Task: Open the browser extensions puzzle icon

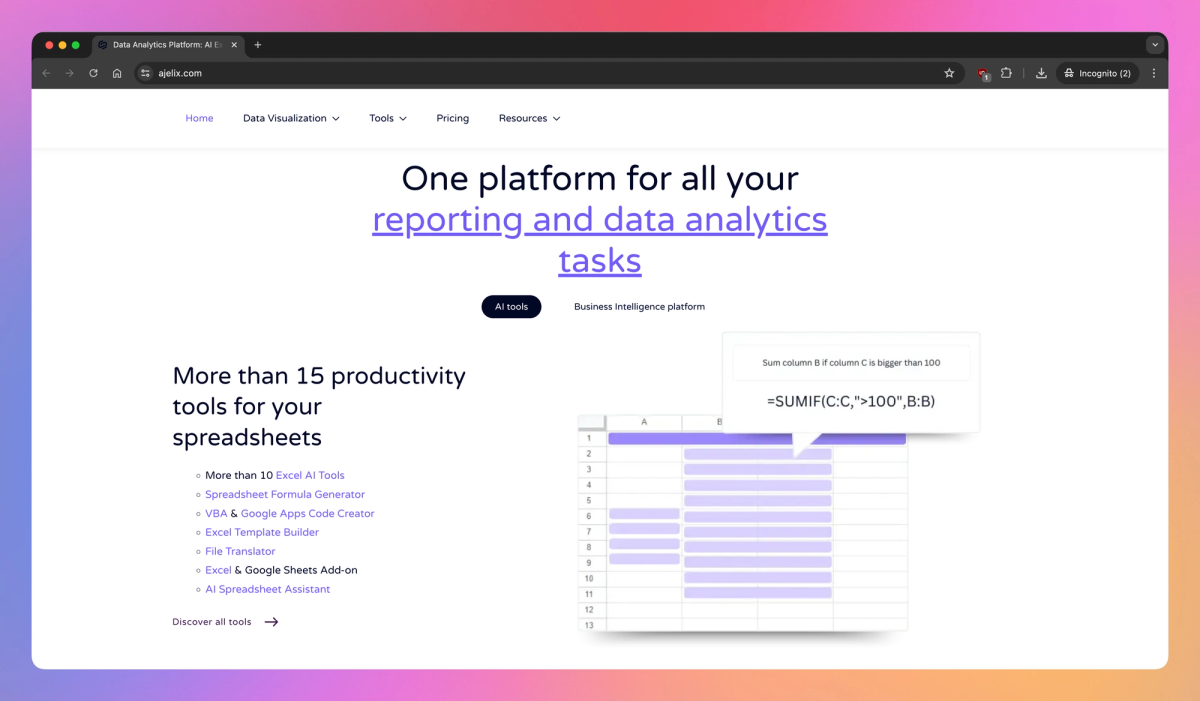Action: click(x=1006, y=72)
